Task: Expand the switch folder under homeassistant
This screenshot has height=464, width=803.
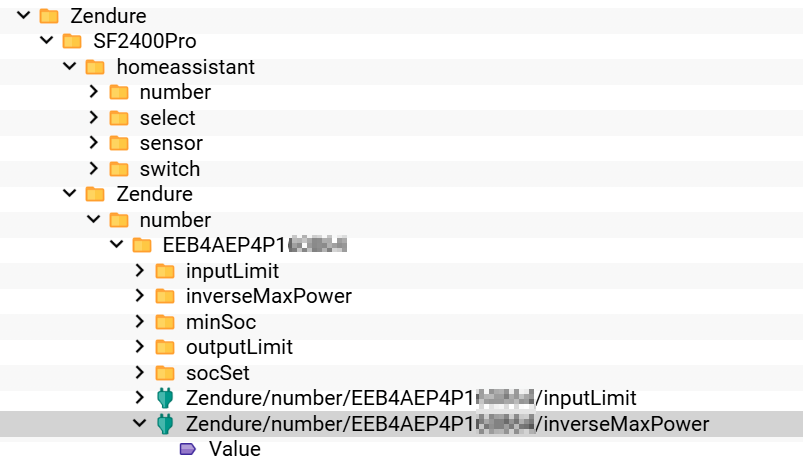Action: click(x=93, y=168)
